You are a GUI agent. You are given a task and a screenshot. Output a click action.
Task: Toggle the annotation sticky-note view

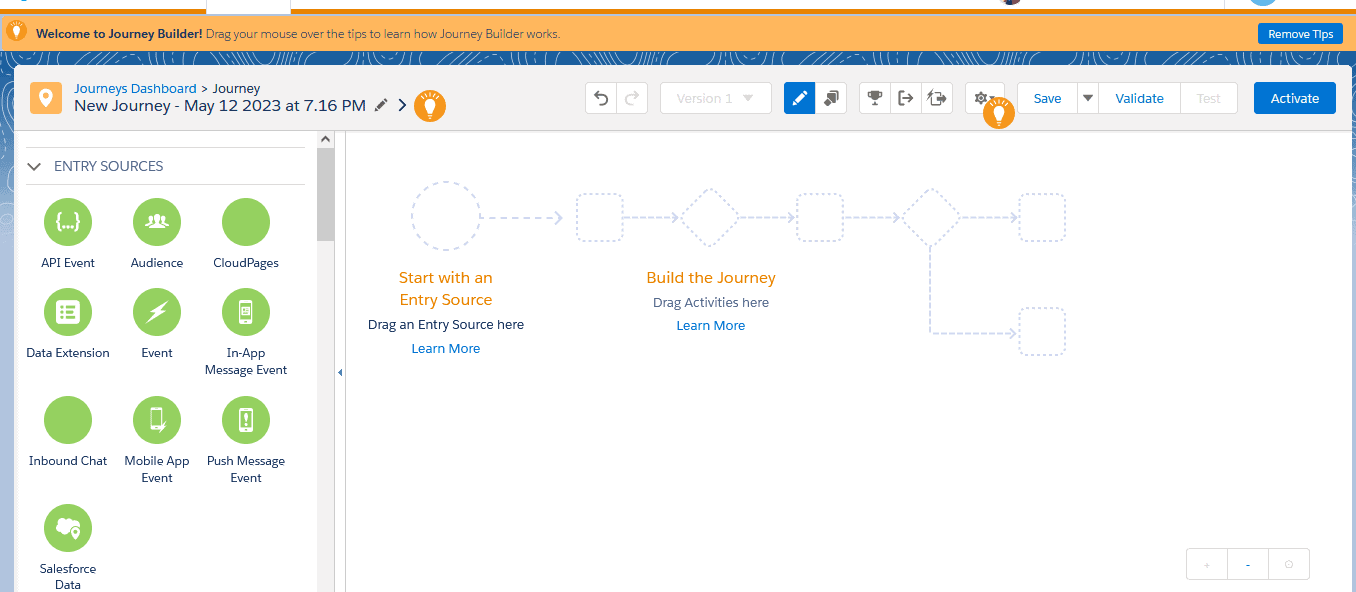[830, 97]
